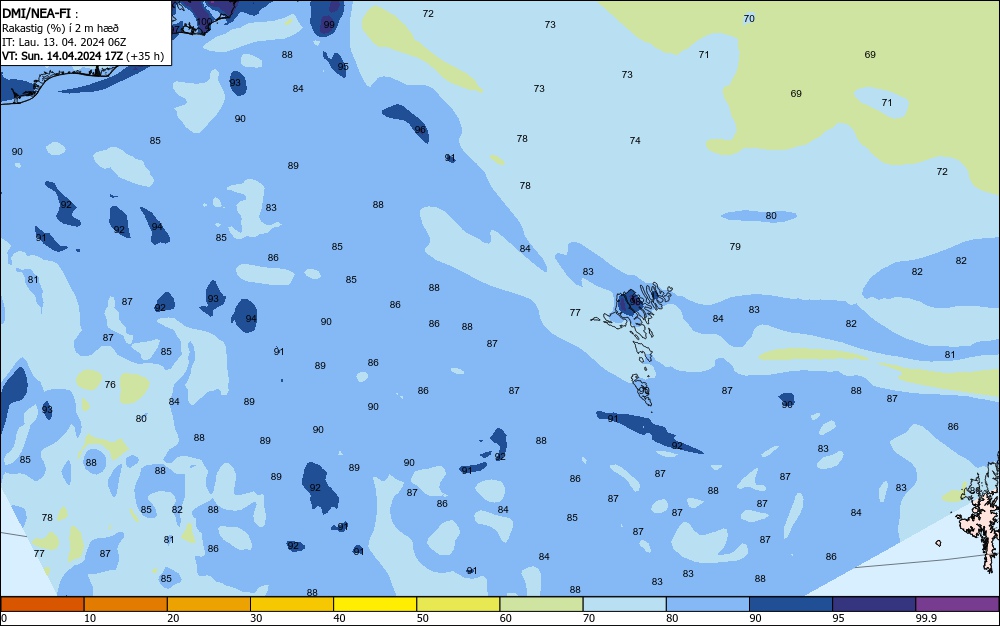Select the purple above-99.9 legend swatch
Screen dimensions: 1000x626
(x=957, y=604)
